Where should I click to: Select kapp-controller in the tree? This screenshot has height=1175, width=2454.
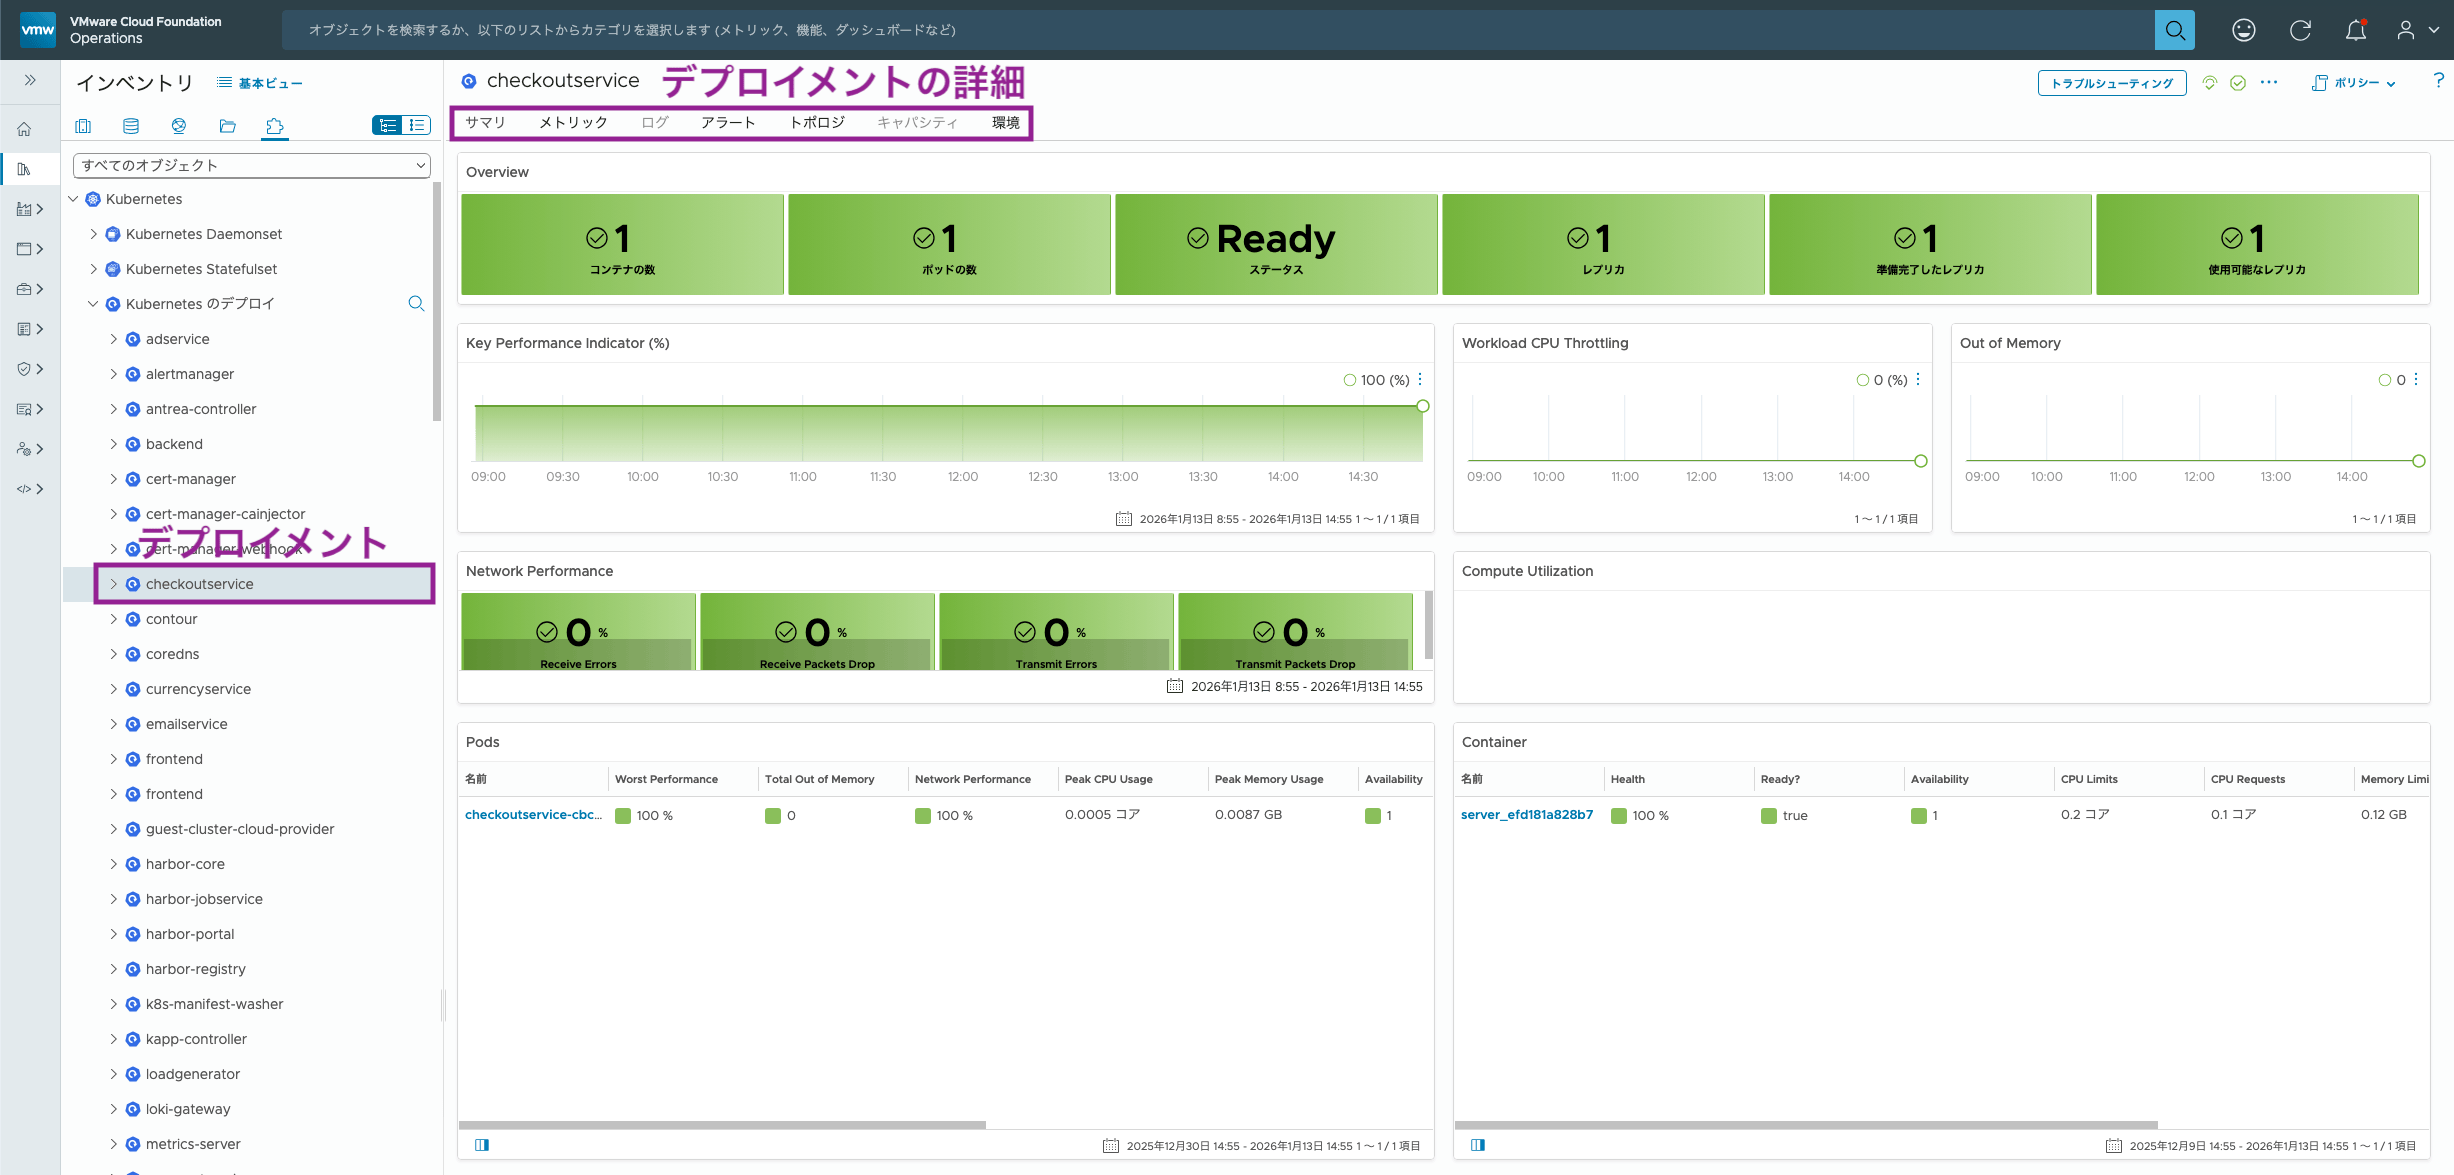[196, 1039]
